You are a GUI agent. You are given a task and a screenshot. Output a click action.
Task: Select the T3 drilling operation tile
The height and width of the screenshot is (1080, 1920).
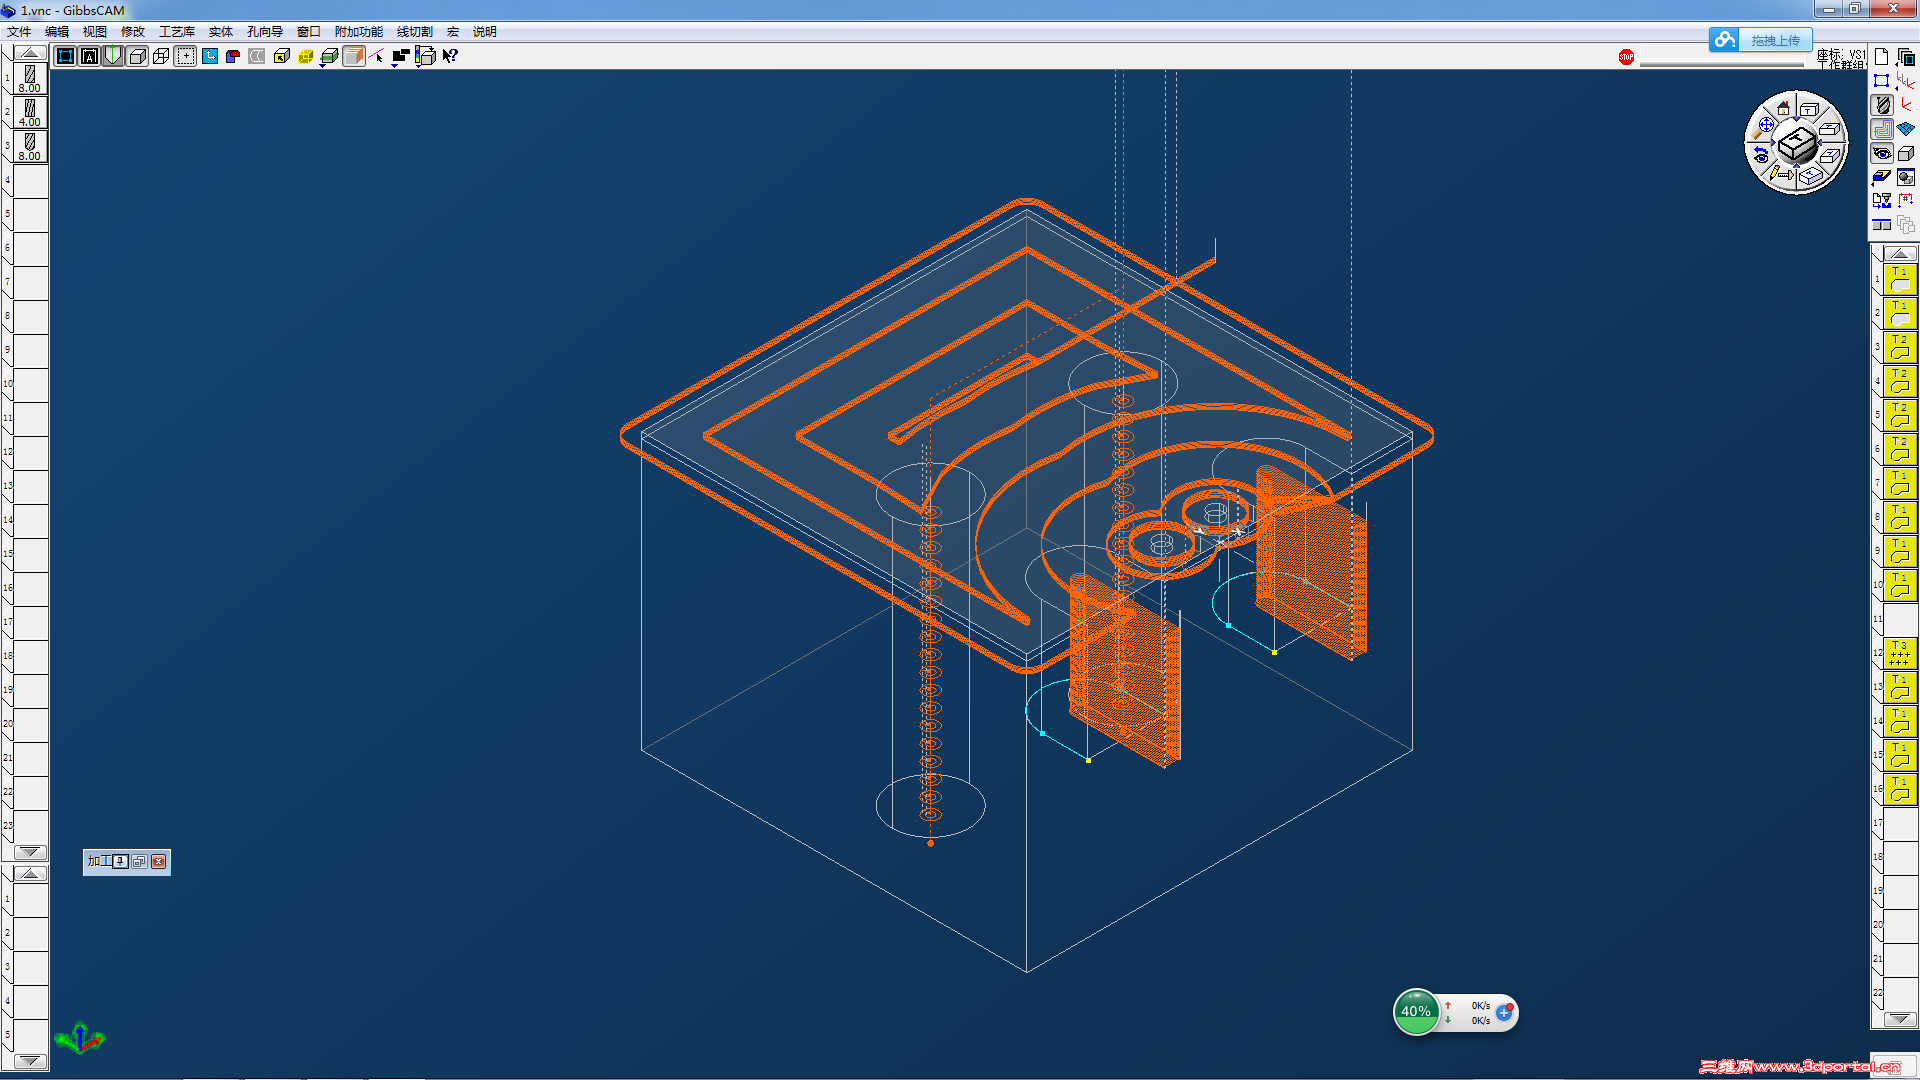tap(1899, 653)
